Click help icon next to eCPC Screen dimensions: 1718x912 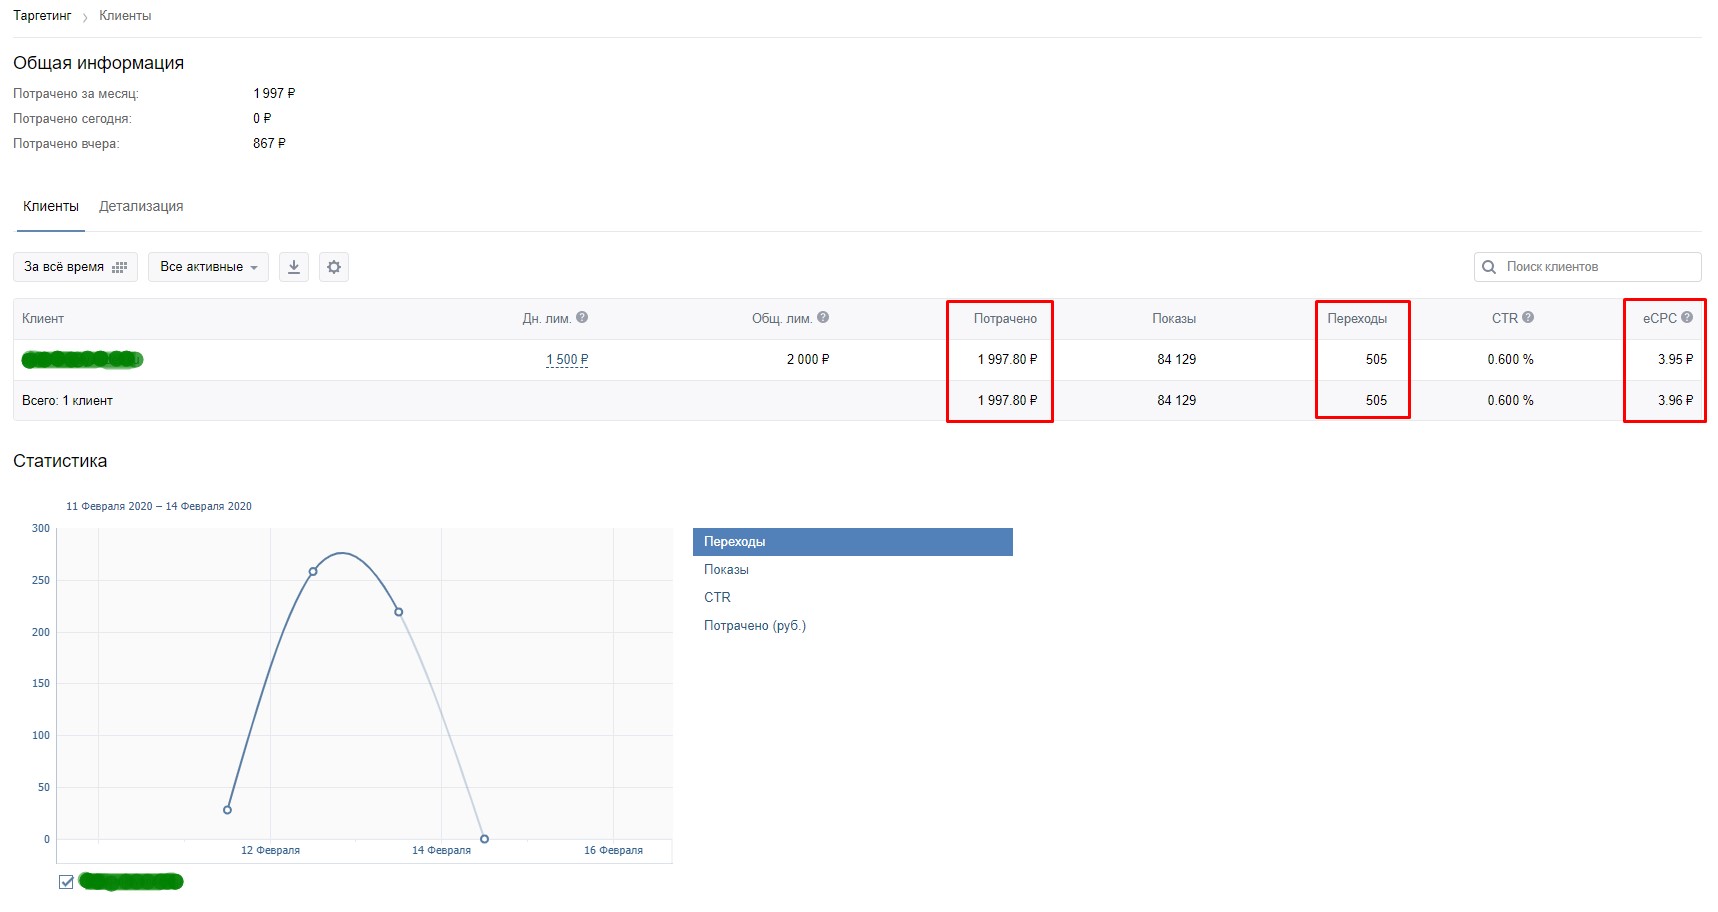click(x=1687, y=317)
